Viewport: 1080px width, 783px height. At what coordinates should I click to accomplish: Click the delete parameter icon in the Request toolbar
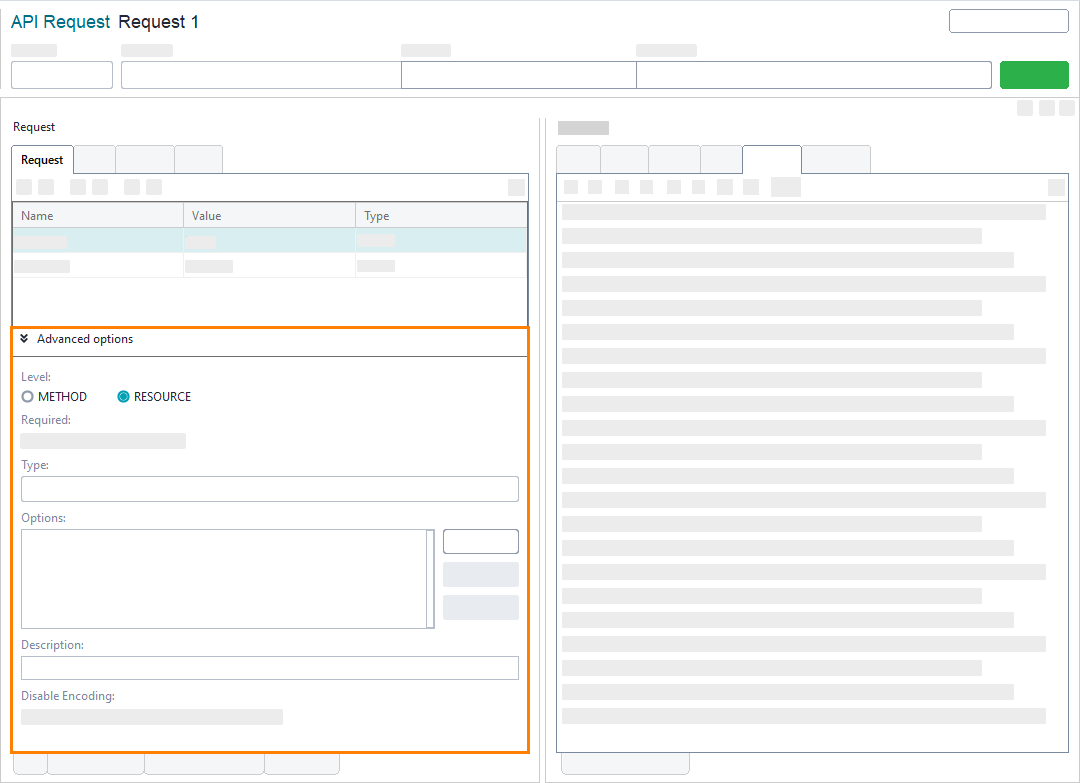click(45, 186)
